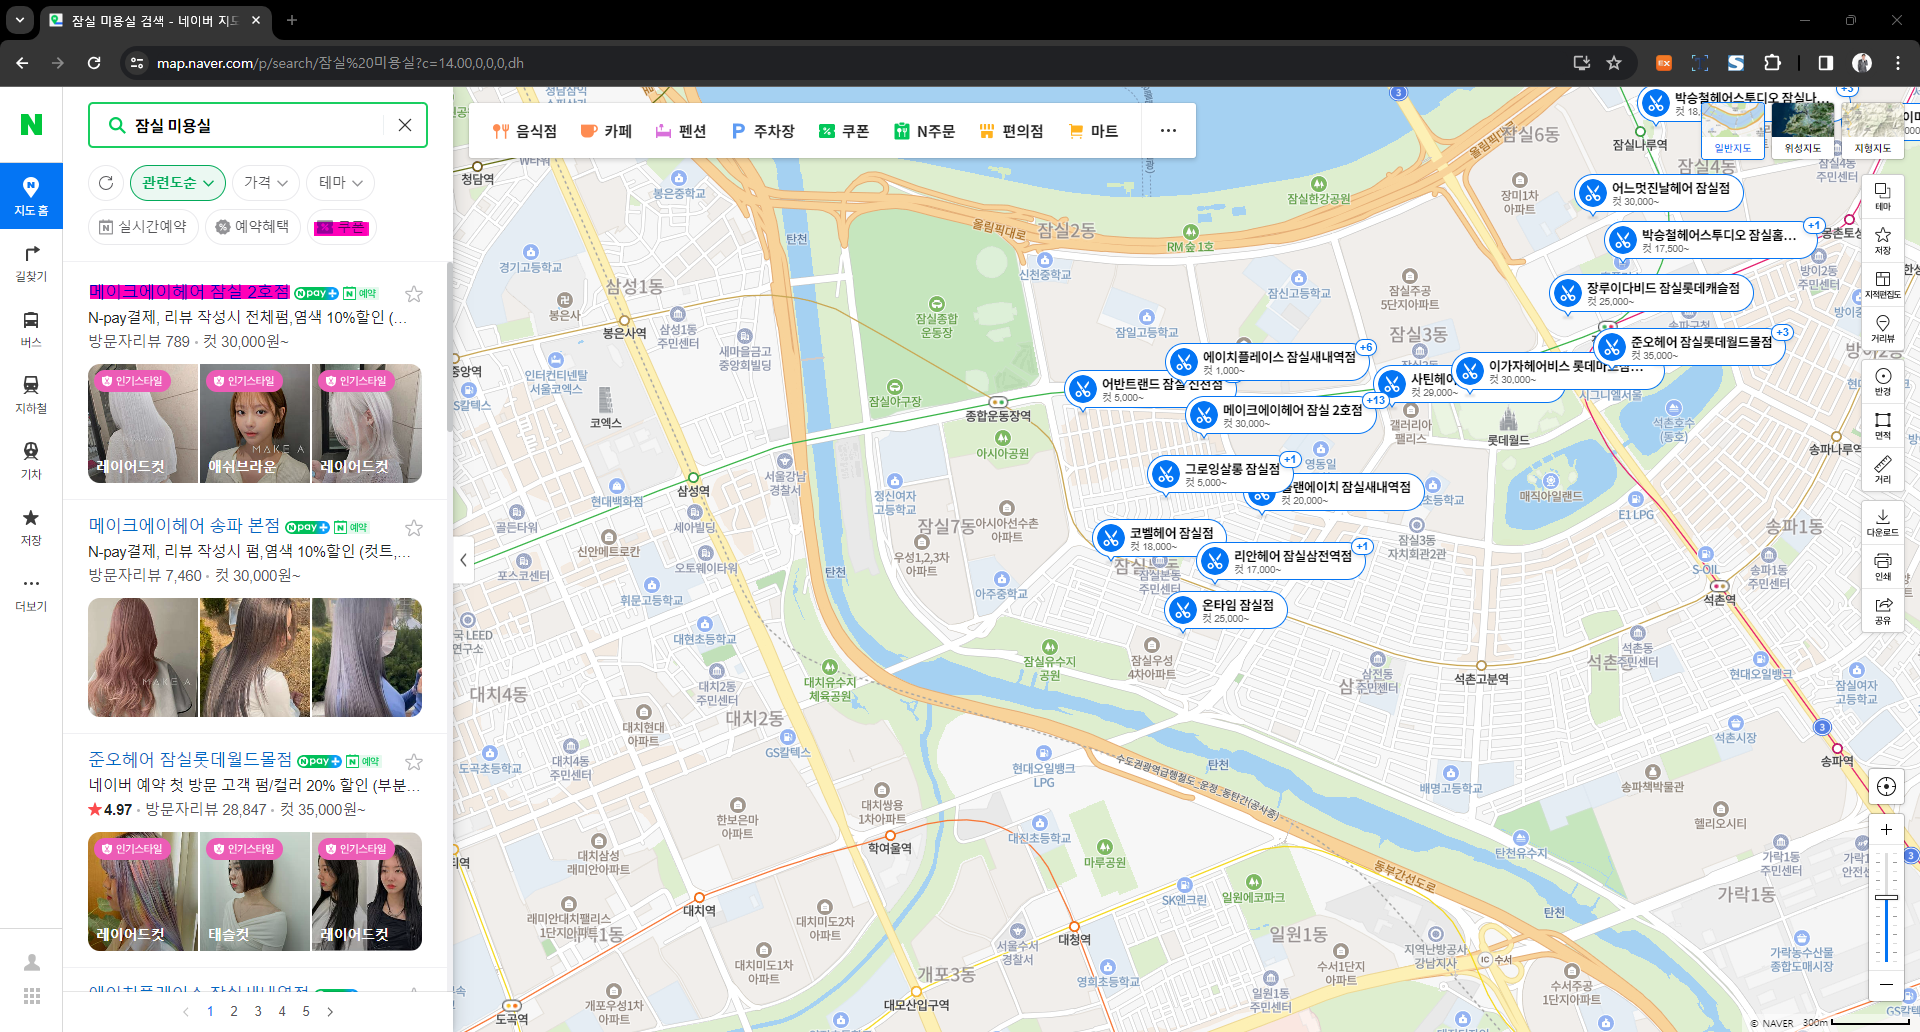
Task: Select the 면적 area measuring tool
Action: click(1883, 425)
